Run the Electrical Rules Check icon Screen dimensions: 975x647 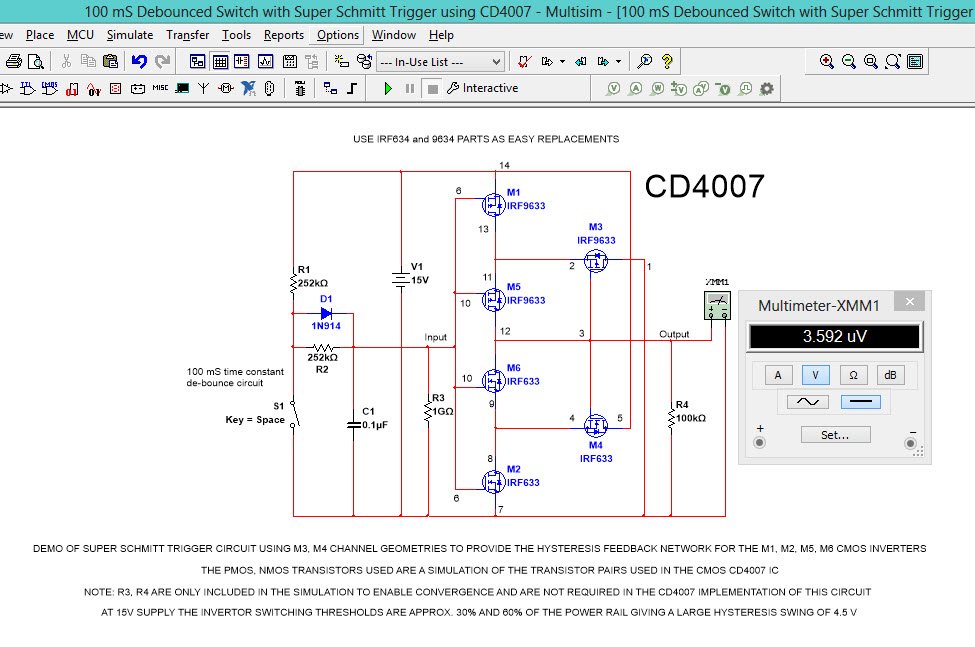point(524,61)
